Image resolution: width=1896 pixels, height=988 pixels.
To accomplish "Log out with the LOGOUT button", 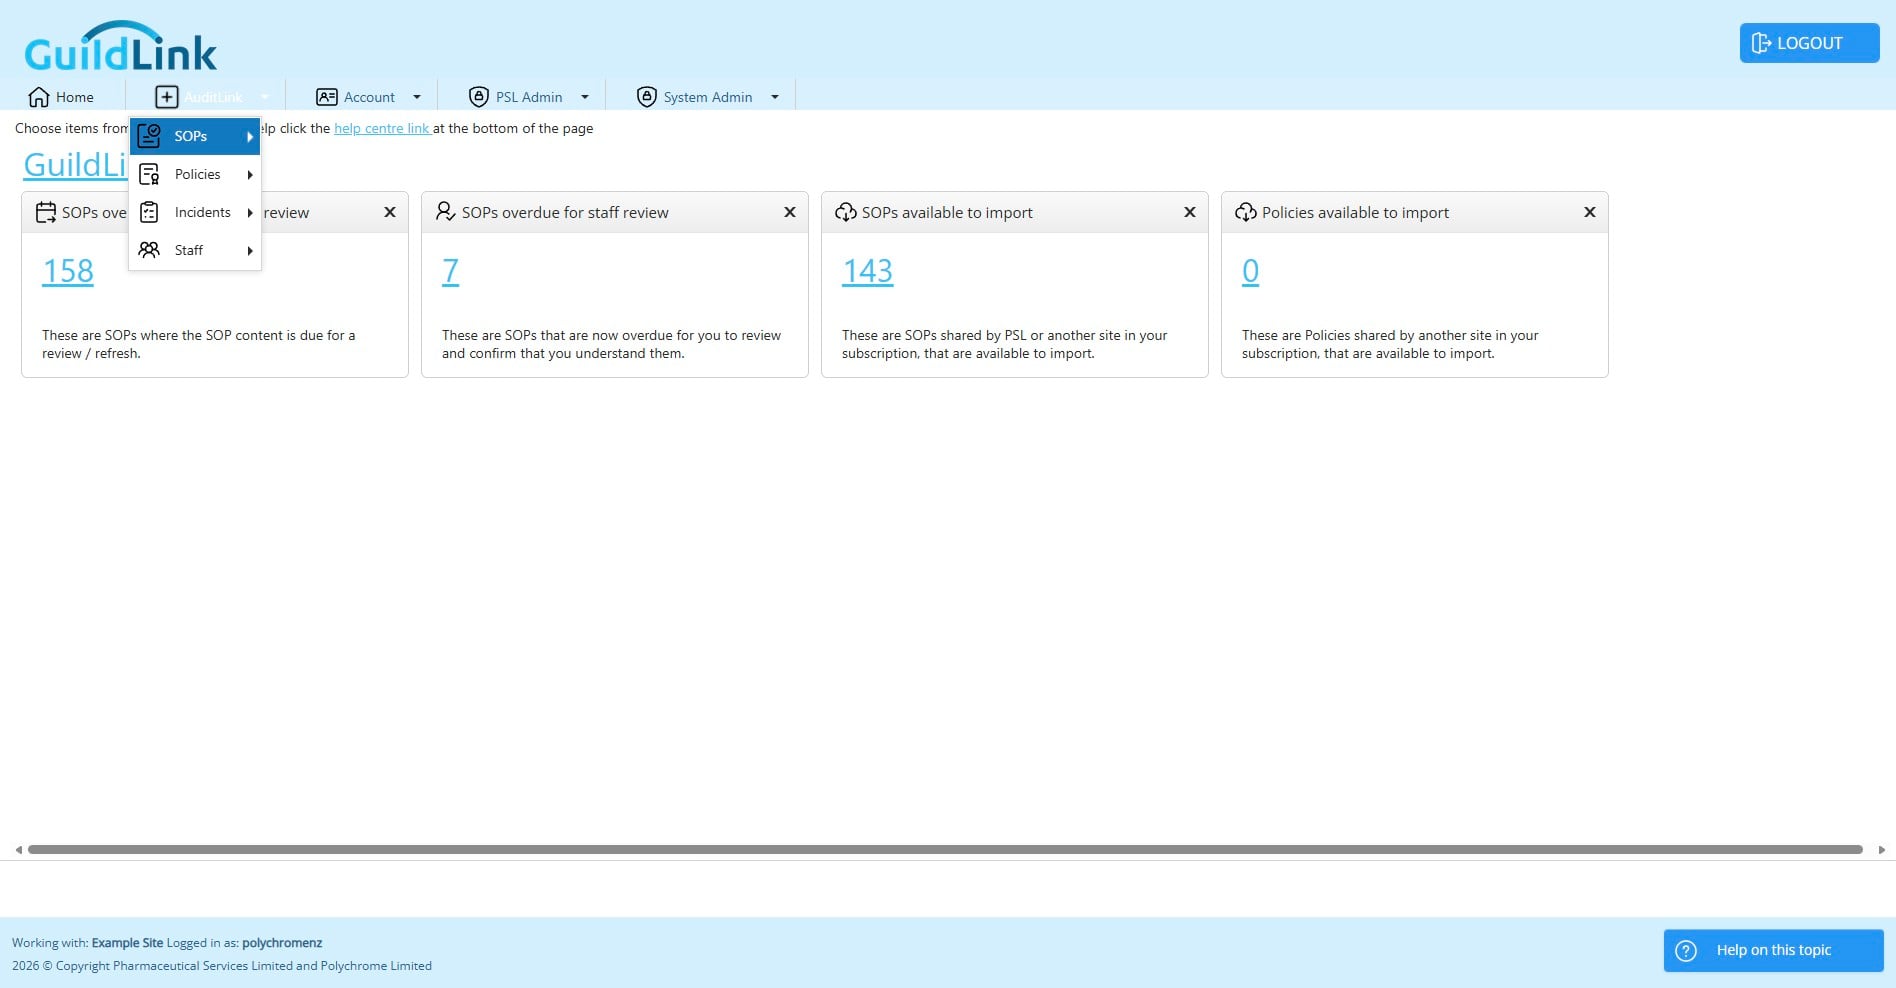I will point(1810,43).
